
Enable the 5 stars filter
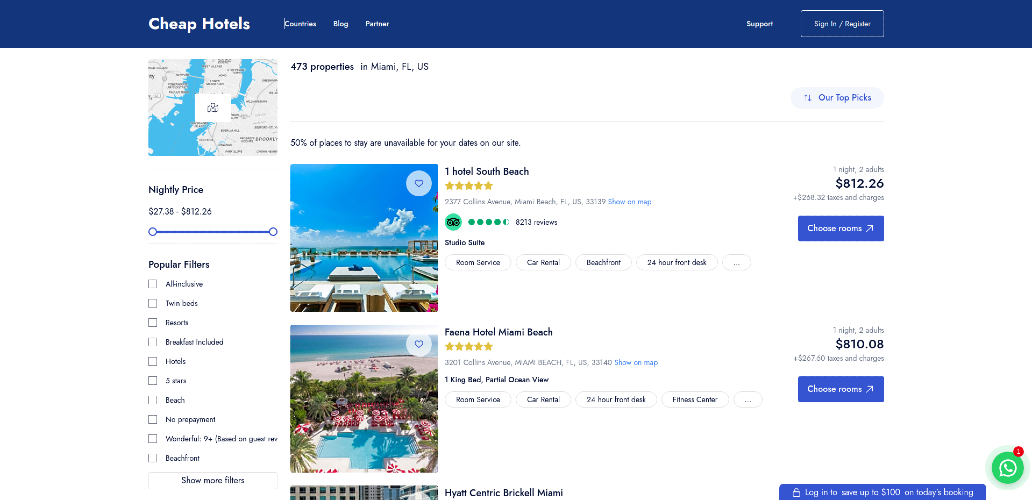[x=153, y=381]
